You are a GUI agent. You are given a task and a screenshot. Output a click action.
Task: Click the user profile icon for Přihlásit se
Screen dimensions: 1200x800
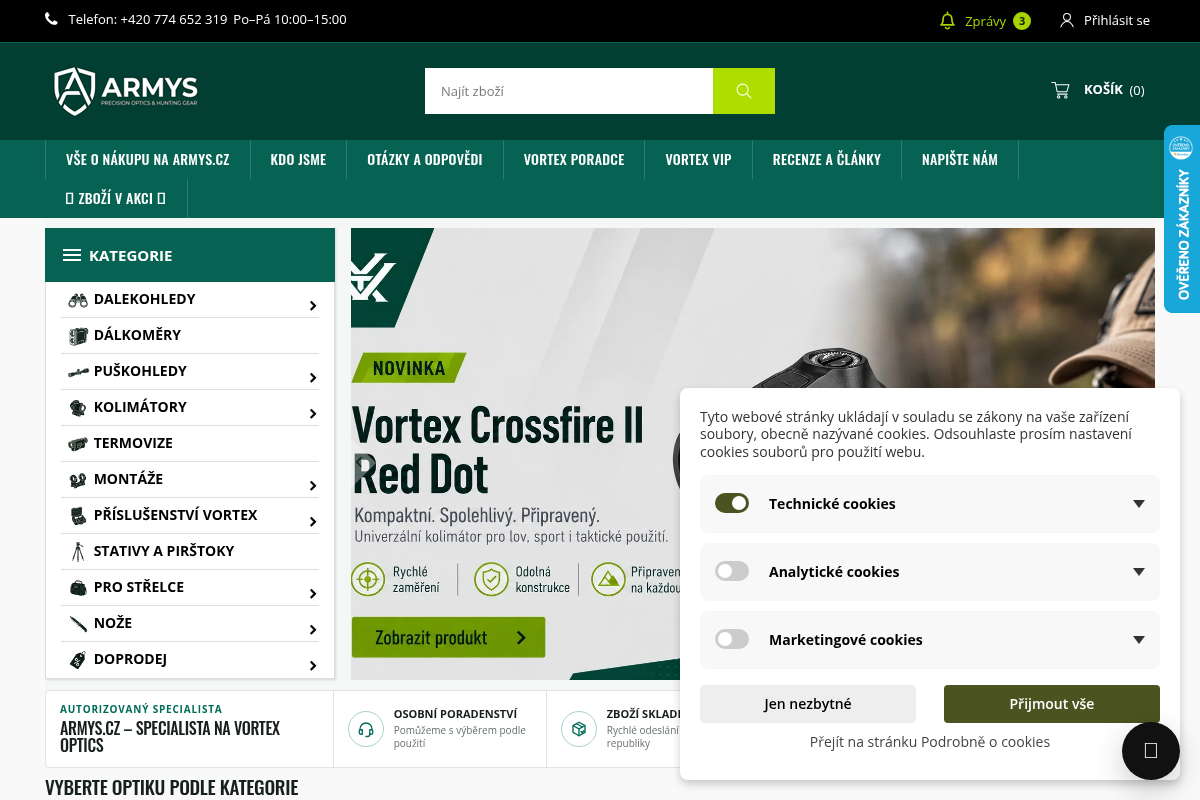[1067, 20]
